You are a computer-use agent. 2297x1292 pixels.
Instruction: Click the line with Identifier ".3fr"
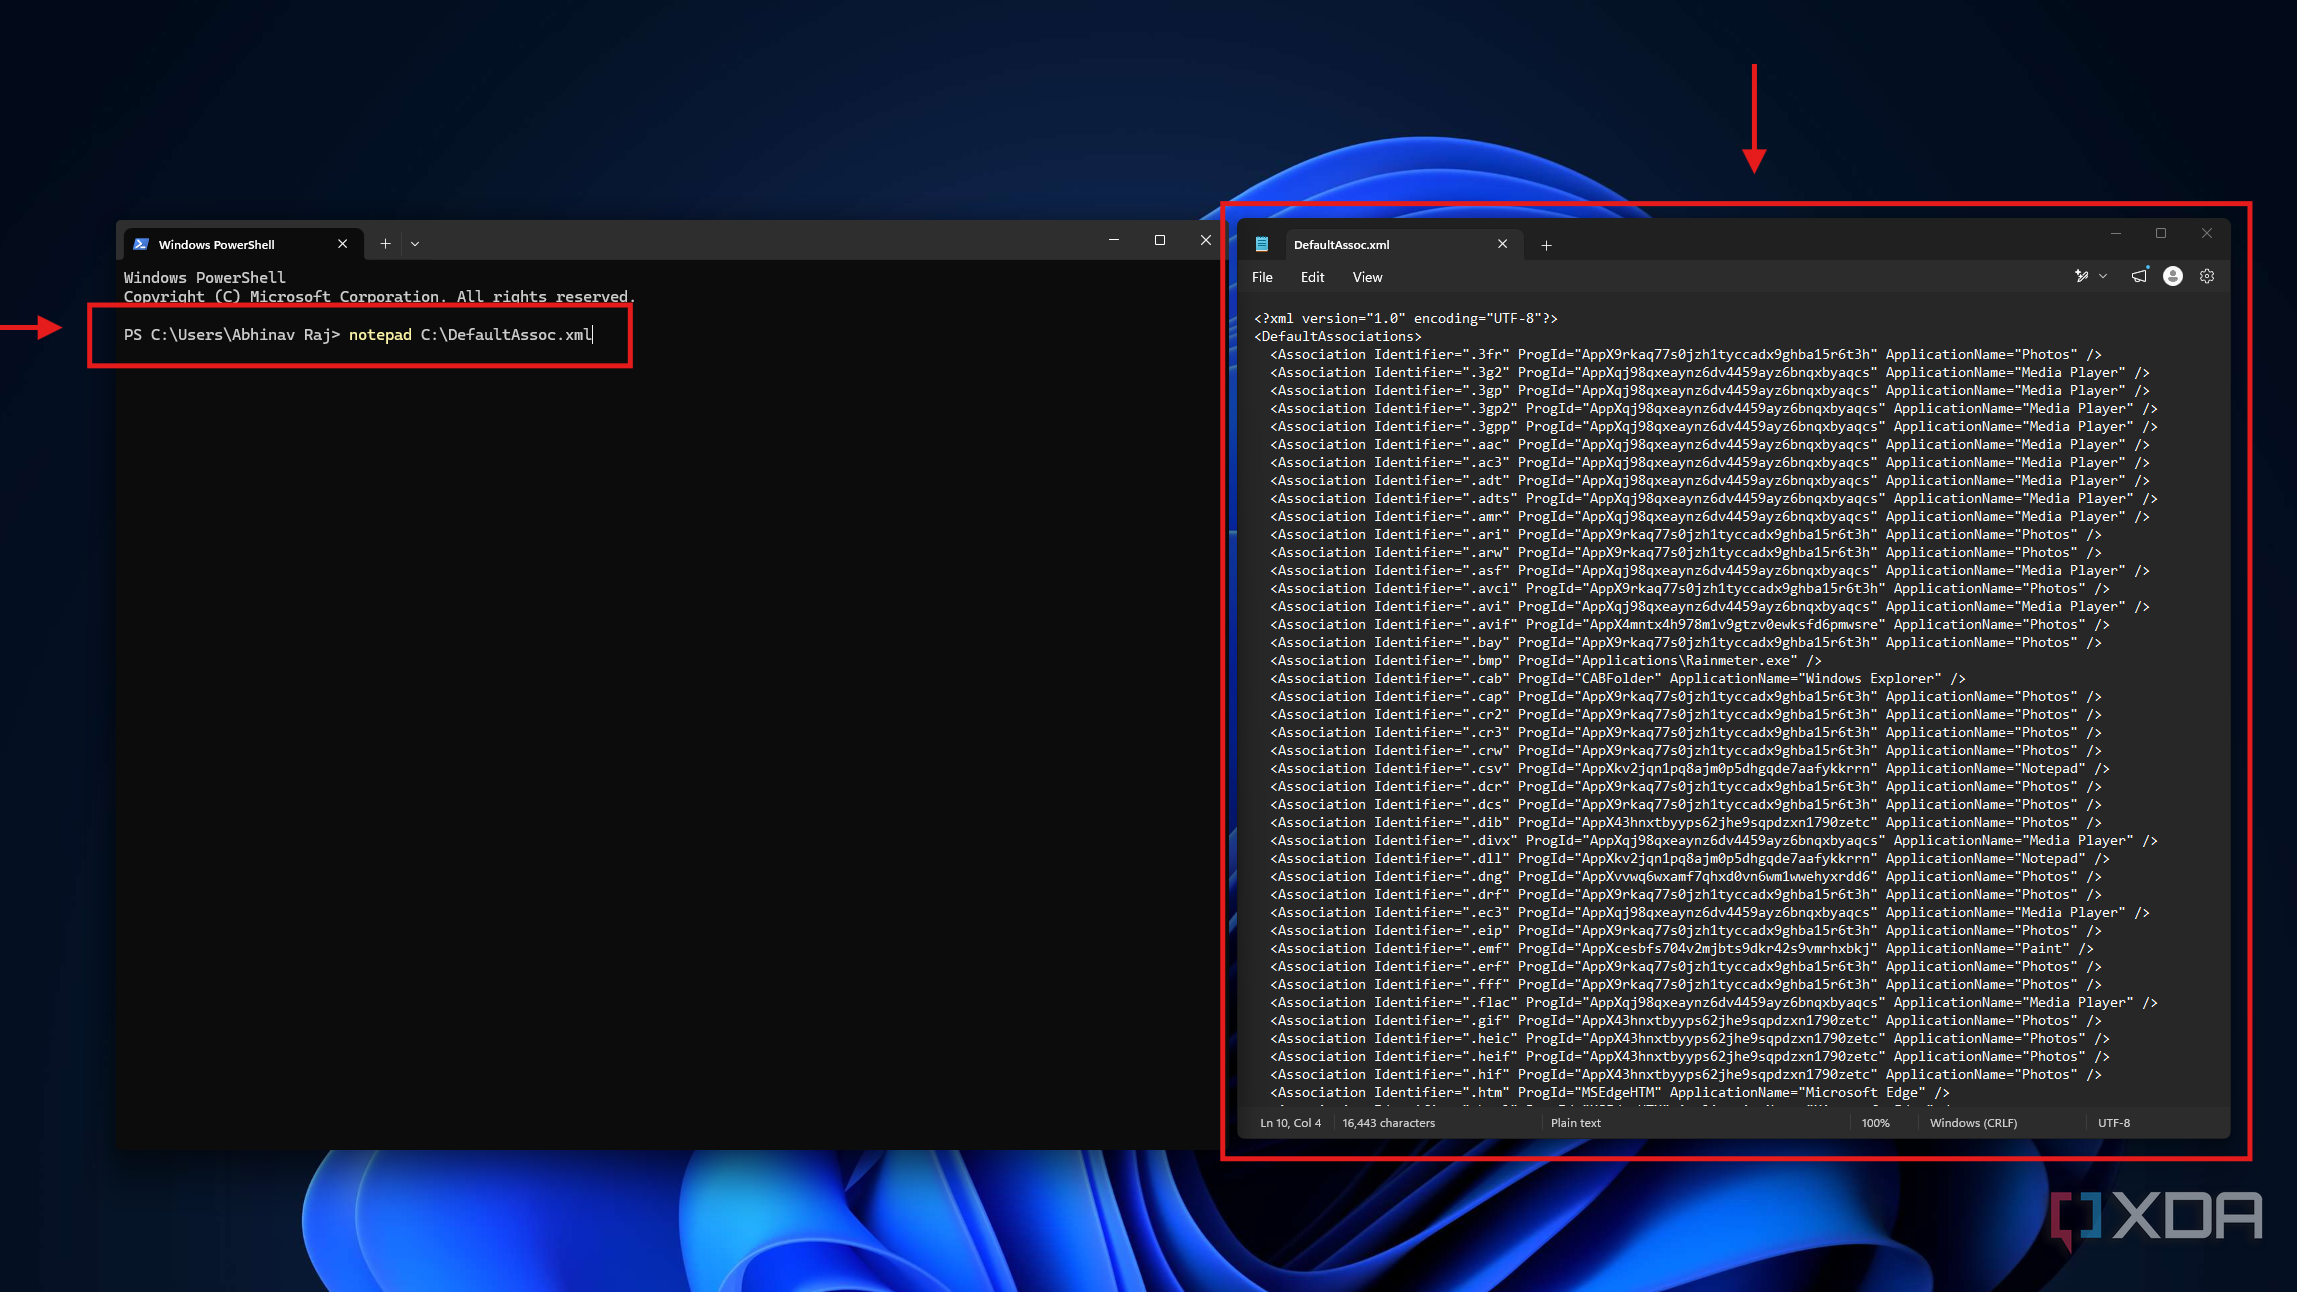click(x=1686, y=355)
